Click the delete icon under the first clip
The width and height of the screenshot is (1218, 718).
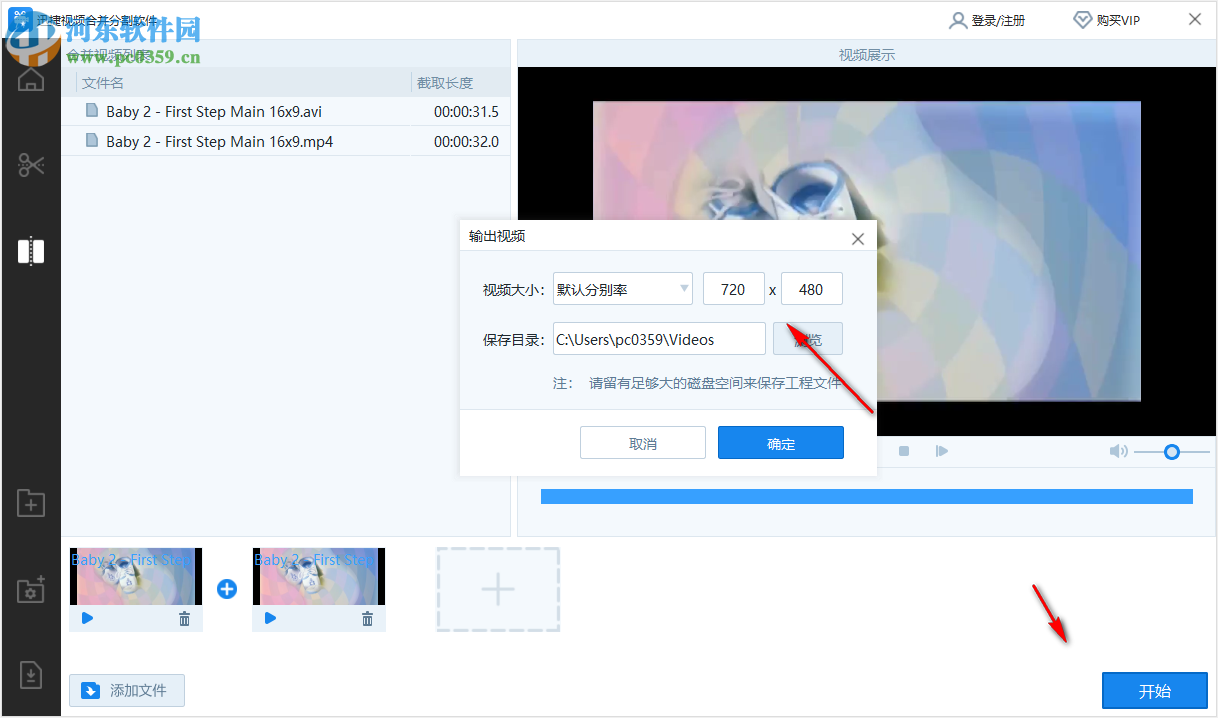pos(184,618)
